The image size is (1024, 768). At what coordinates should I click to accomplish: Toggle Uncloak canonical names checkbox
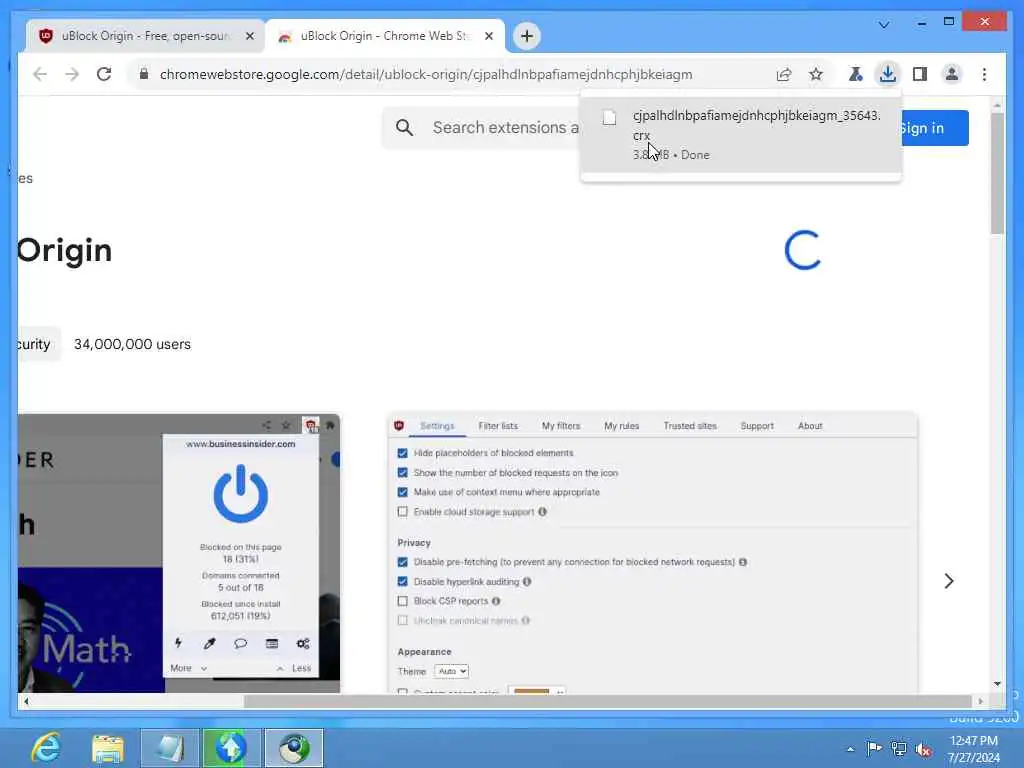click(x=402, y=620)
